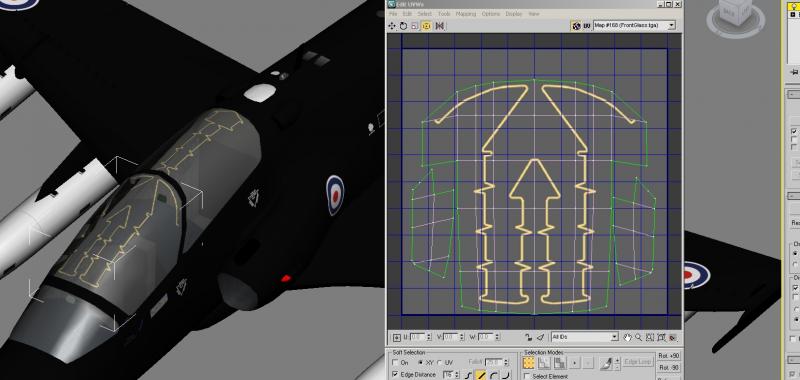Open the Display menu
This screenshot has width=800, height=380.
[x=514, y=14]
